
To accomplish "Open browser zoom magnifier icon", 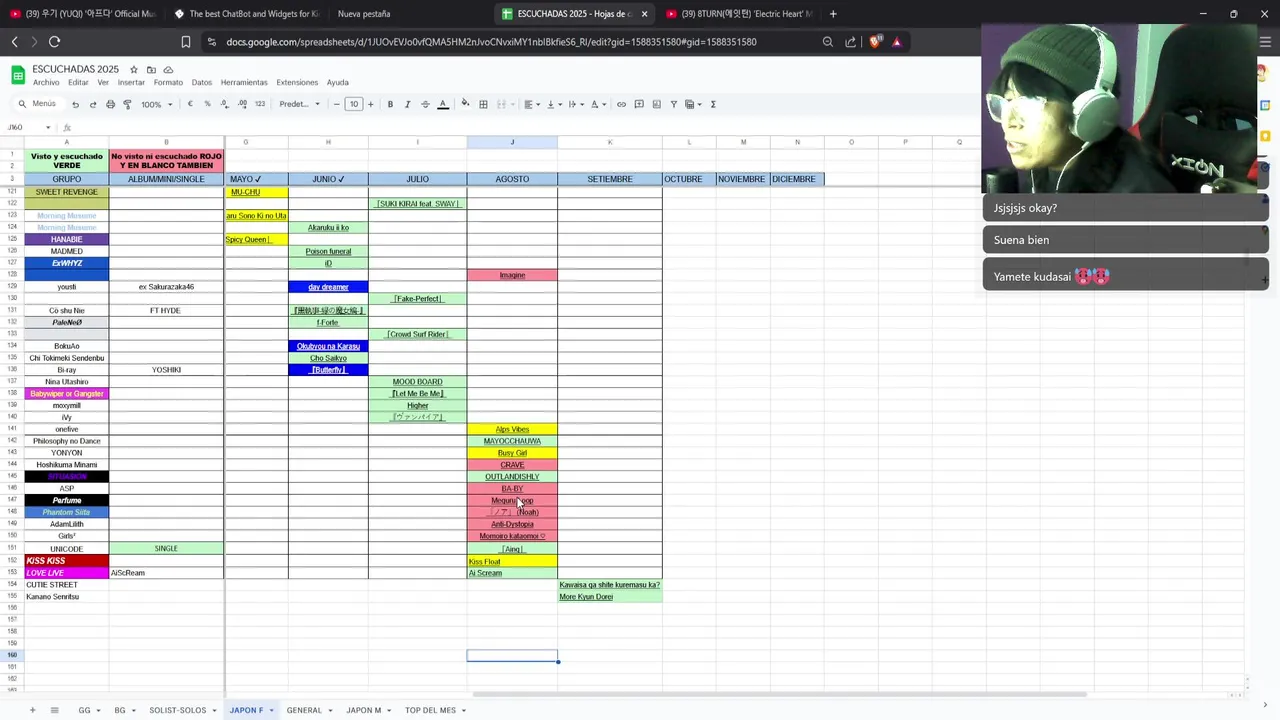I will click(827, 42).
